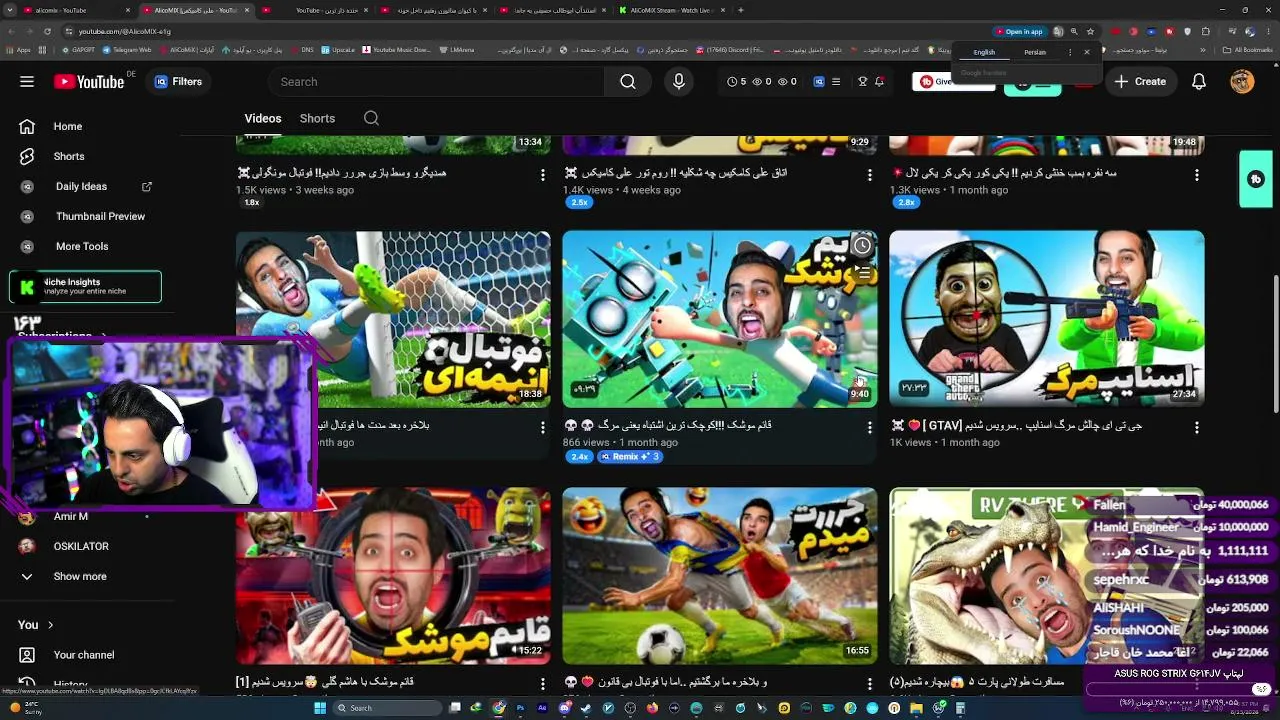Go to YouTube home via the logo
The height and width of the screenshot is (720, 1280).
89,82
